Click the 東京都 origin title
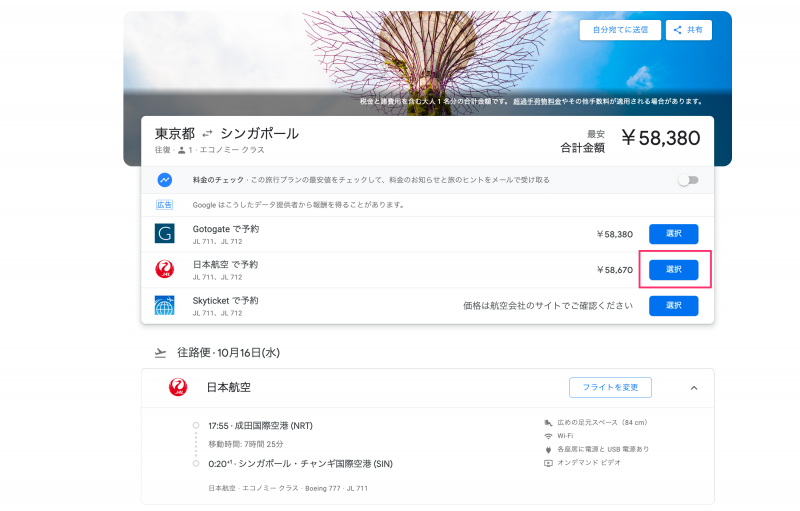The image size is (800, 511). [175, 134]
